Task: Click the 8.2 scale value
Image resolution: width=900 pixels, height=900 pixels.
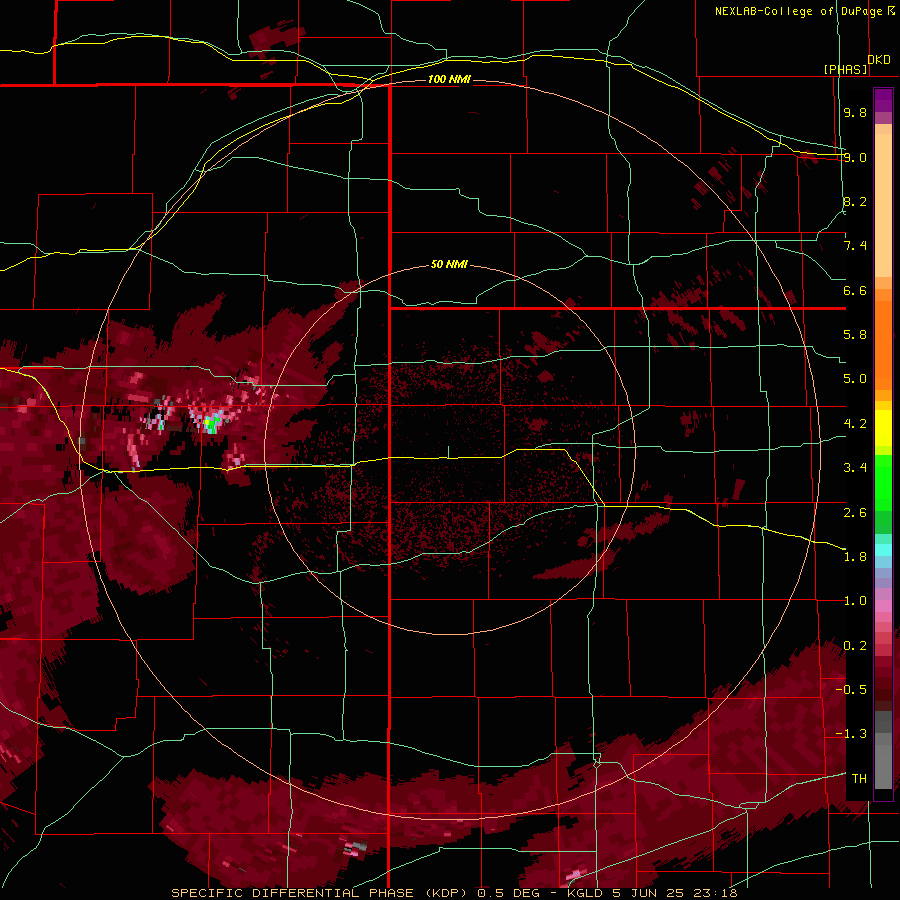Action: coord(855,201)
